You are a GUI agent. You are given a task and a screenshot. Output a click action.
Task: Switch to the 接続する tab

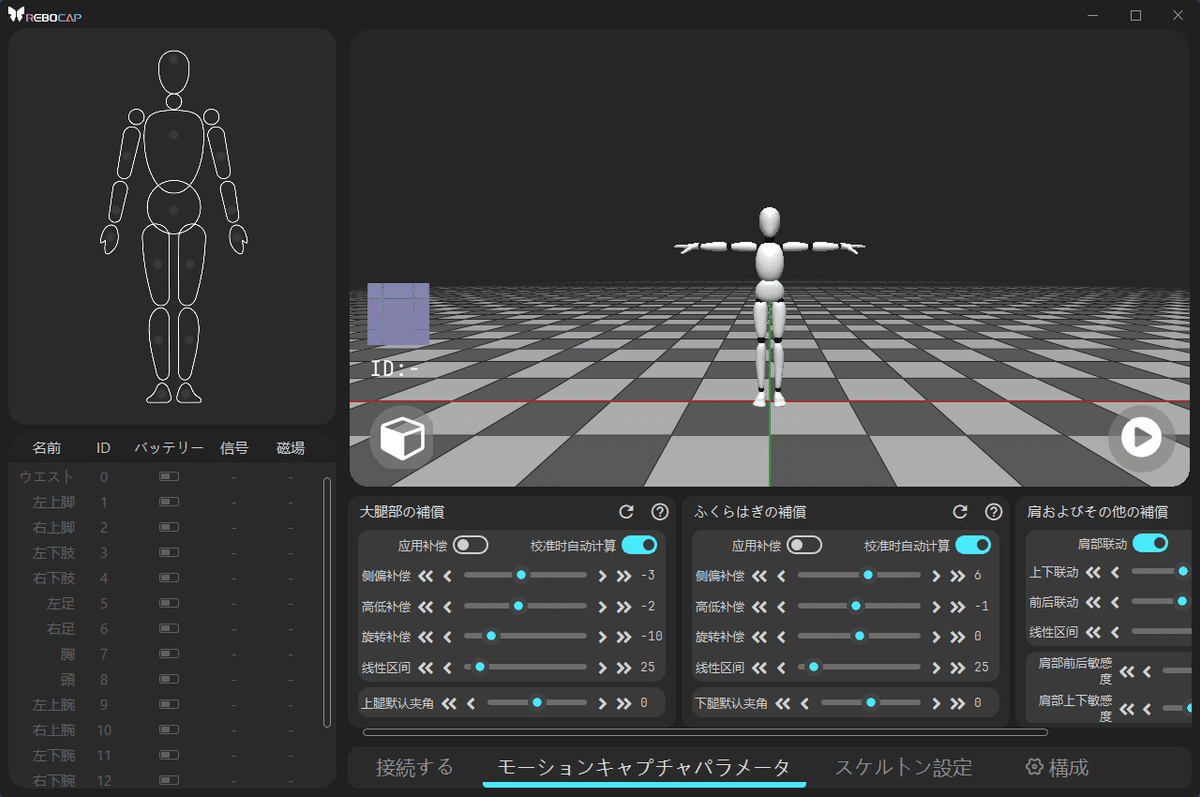tap(414, 767)
